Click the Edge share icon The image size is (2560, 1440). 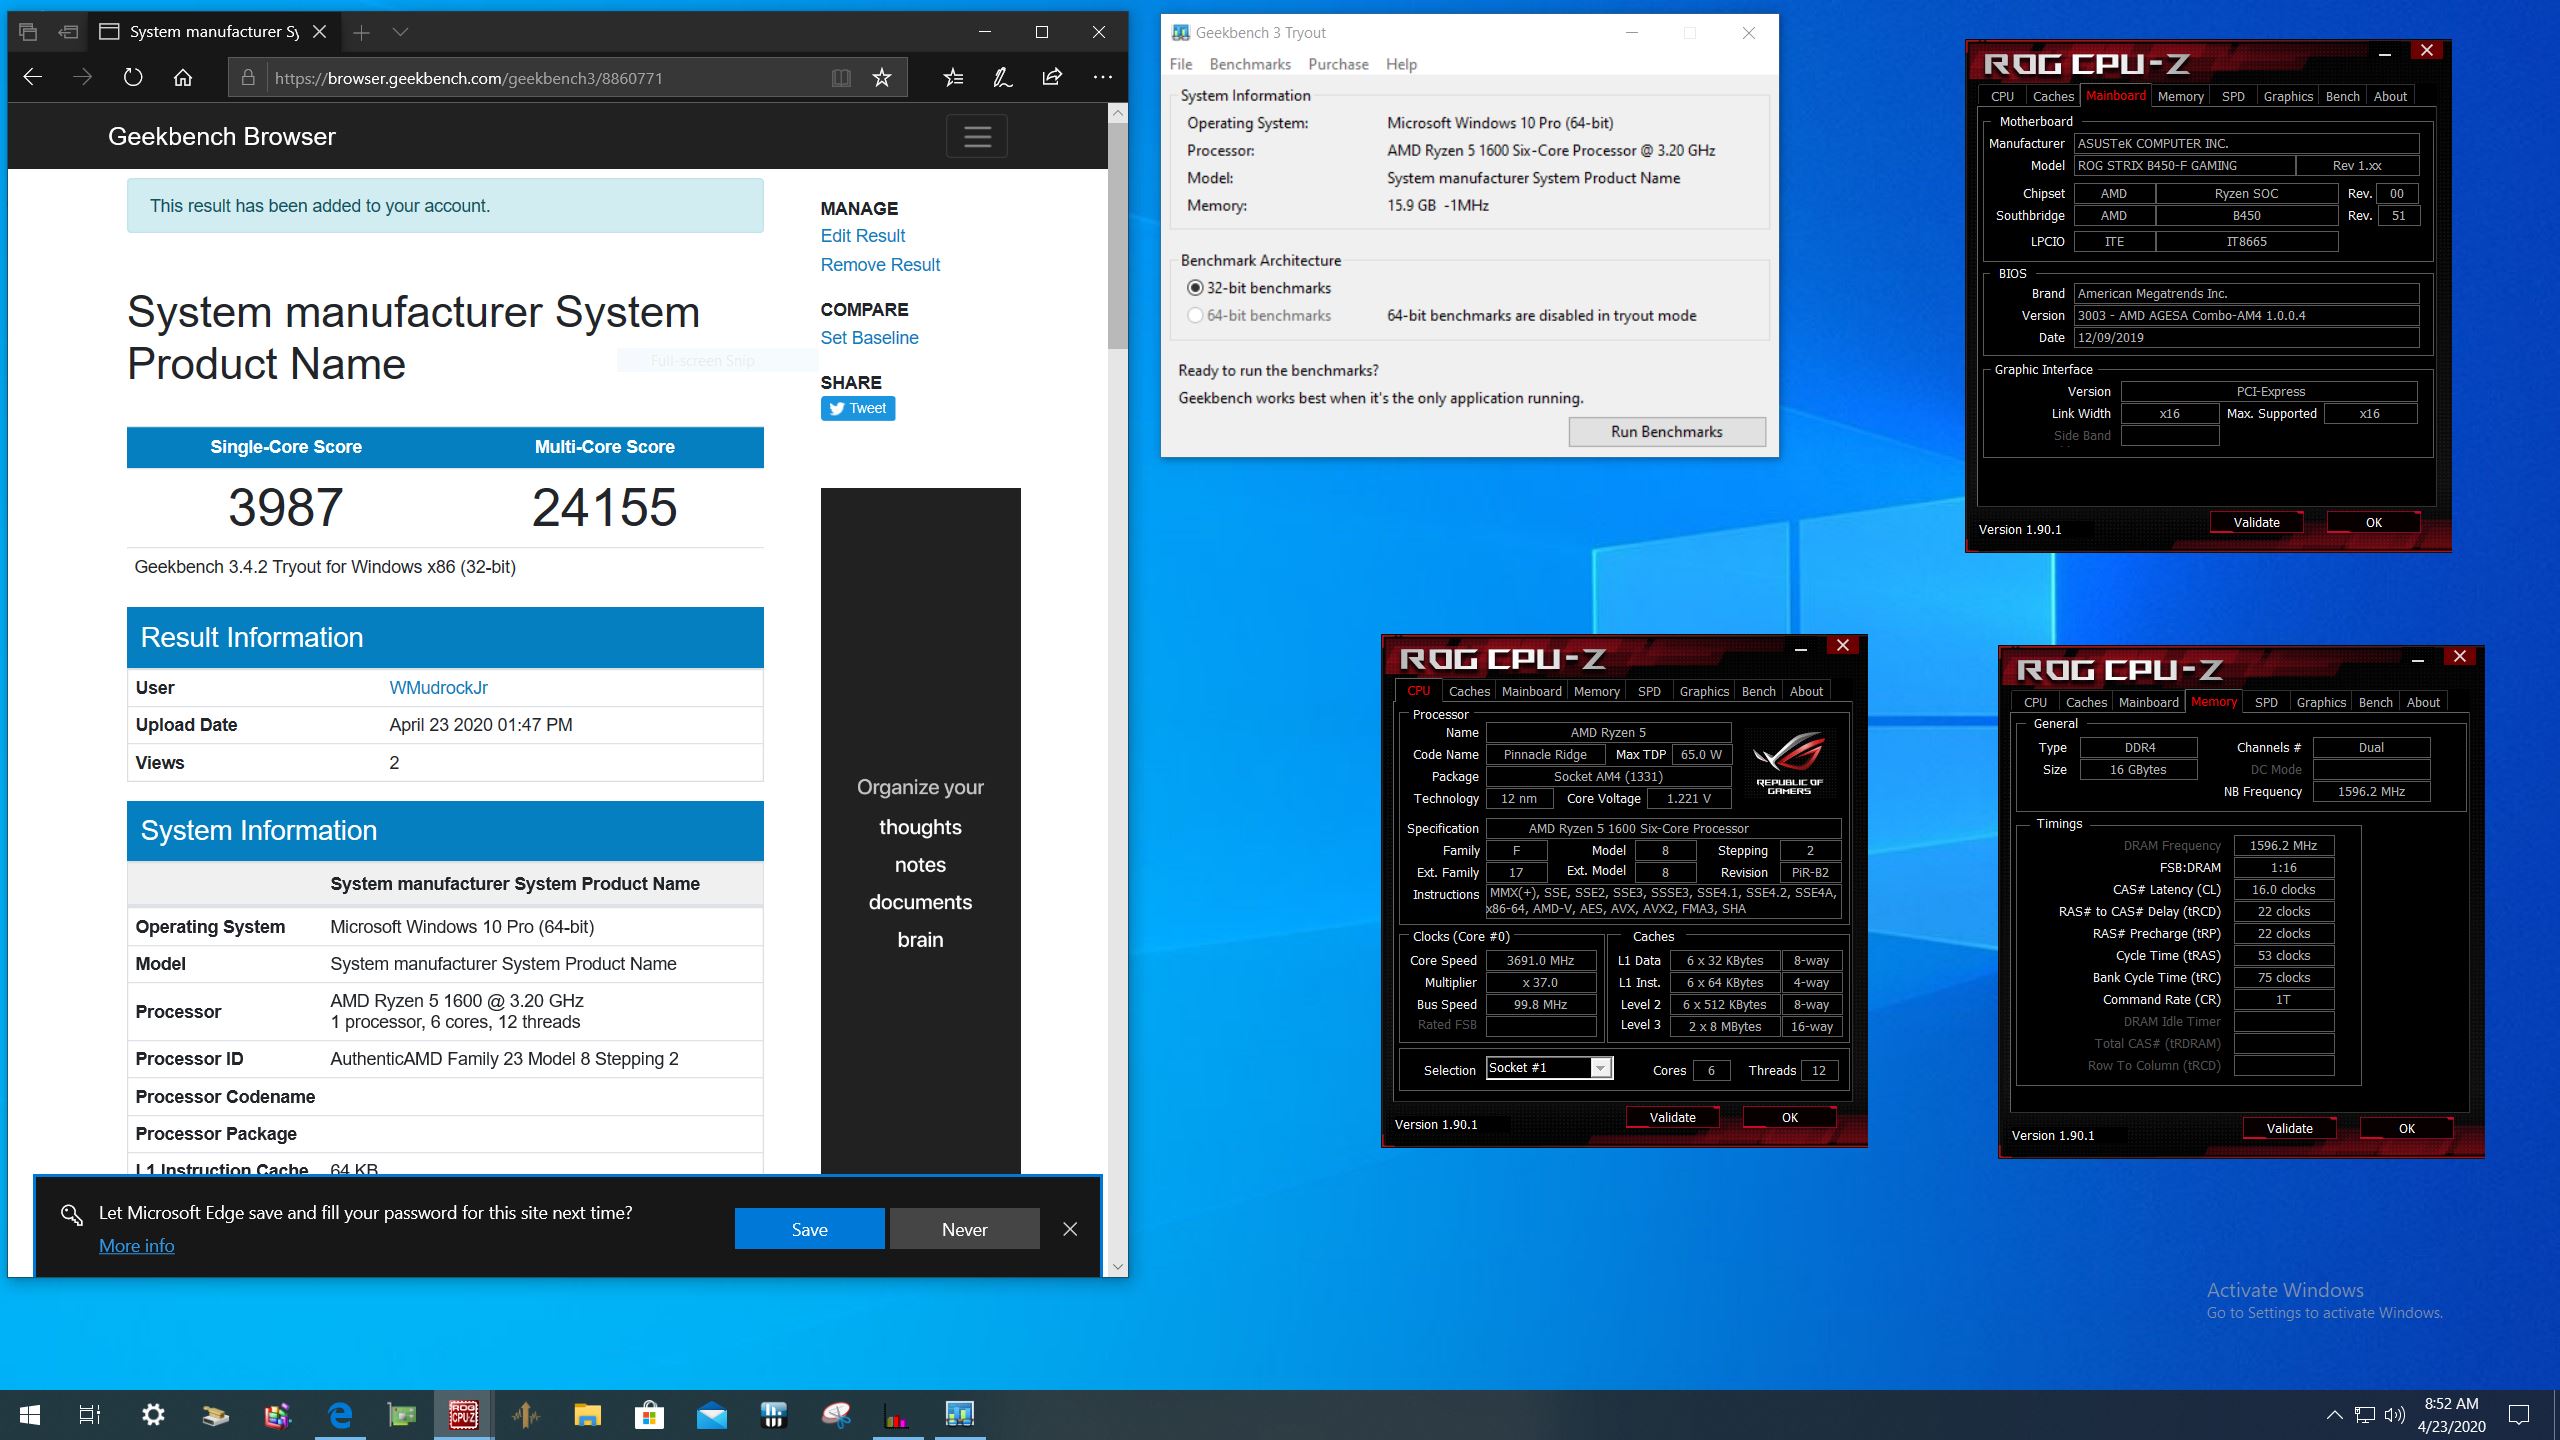(x=1052, y=77)
